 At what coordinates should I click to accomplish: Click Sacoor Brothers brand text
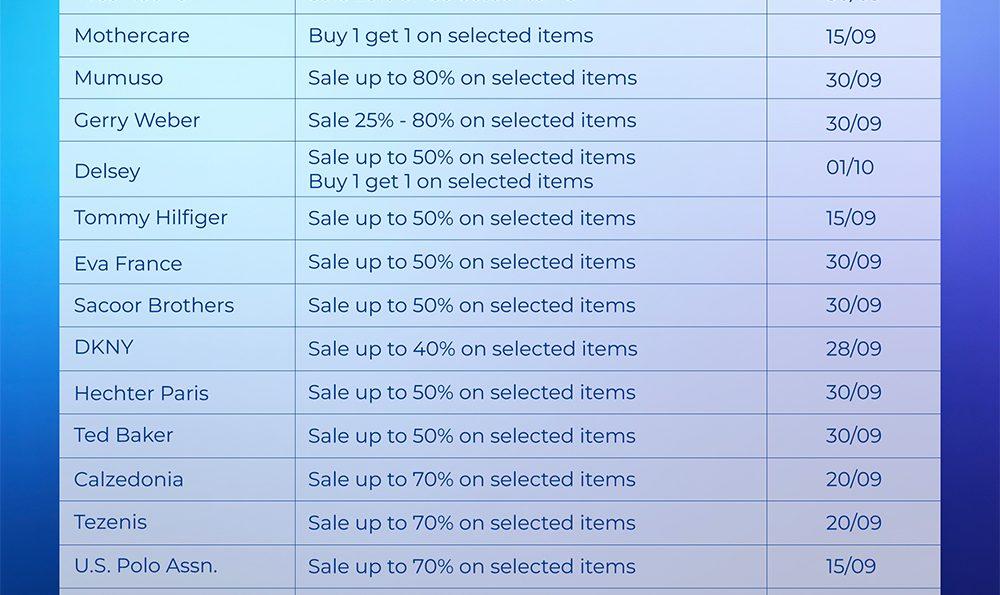(153, 306)
